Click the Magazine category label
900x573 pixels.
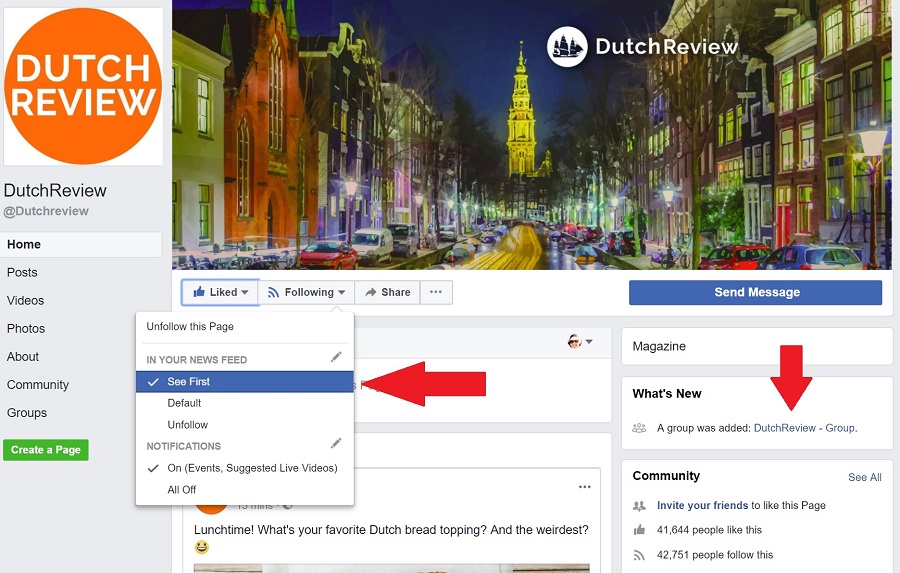[x=659, y=347]
